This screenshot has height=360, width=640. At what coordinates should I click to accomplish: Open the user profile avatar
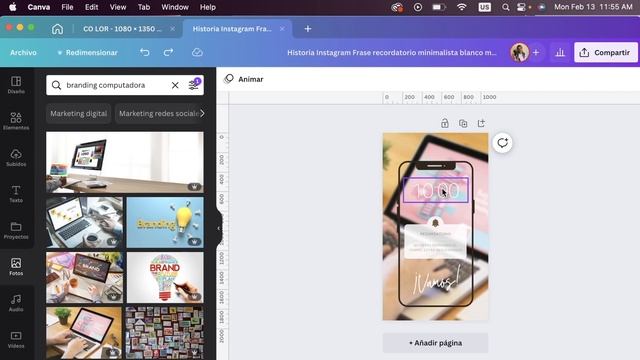[x=519, y=52]
